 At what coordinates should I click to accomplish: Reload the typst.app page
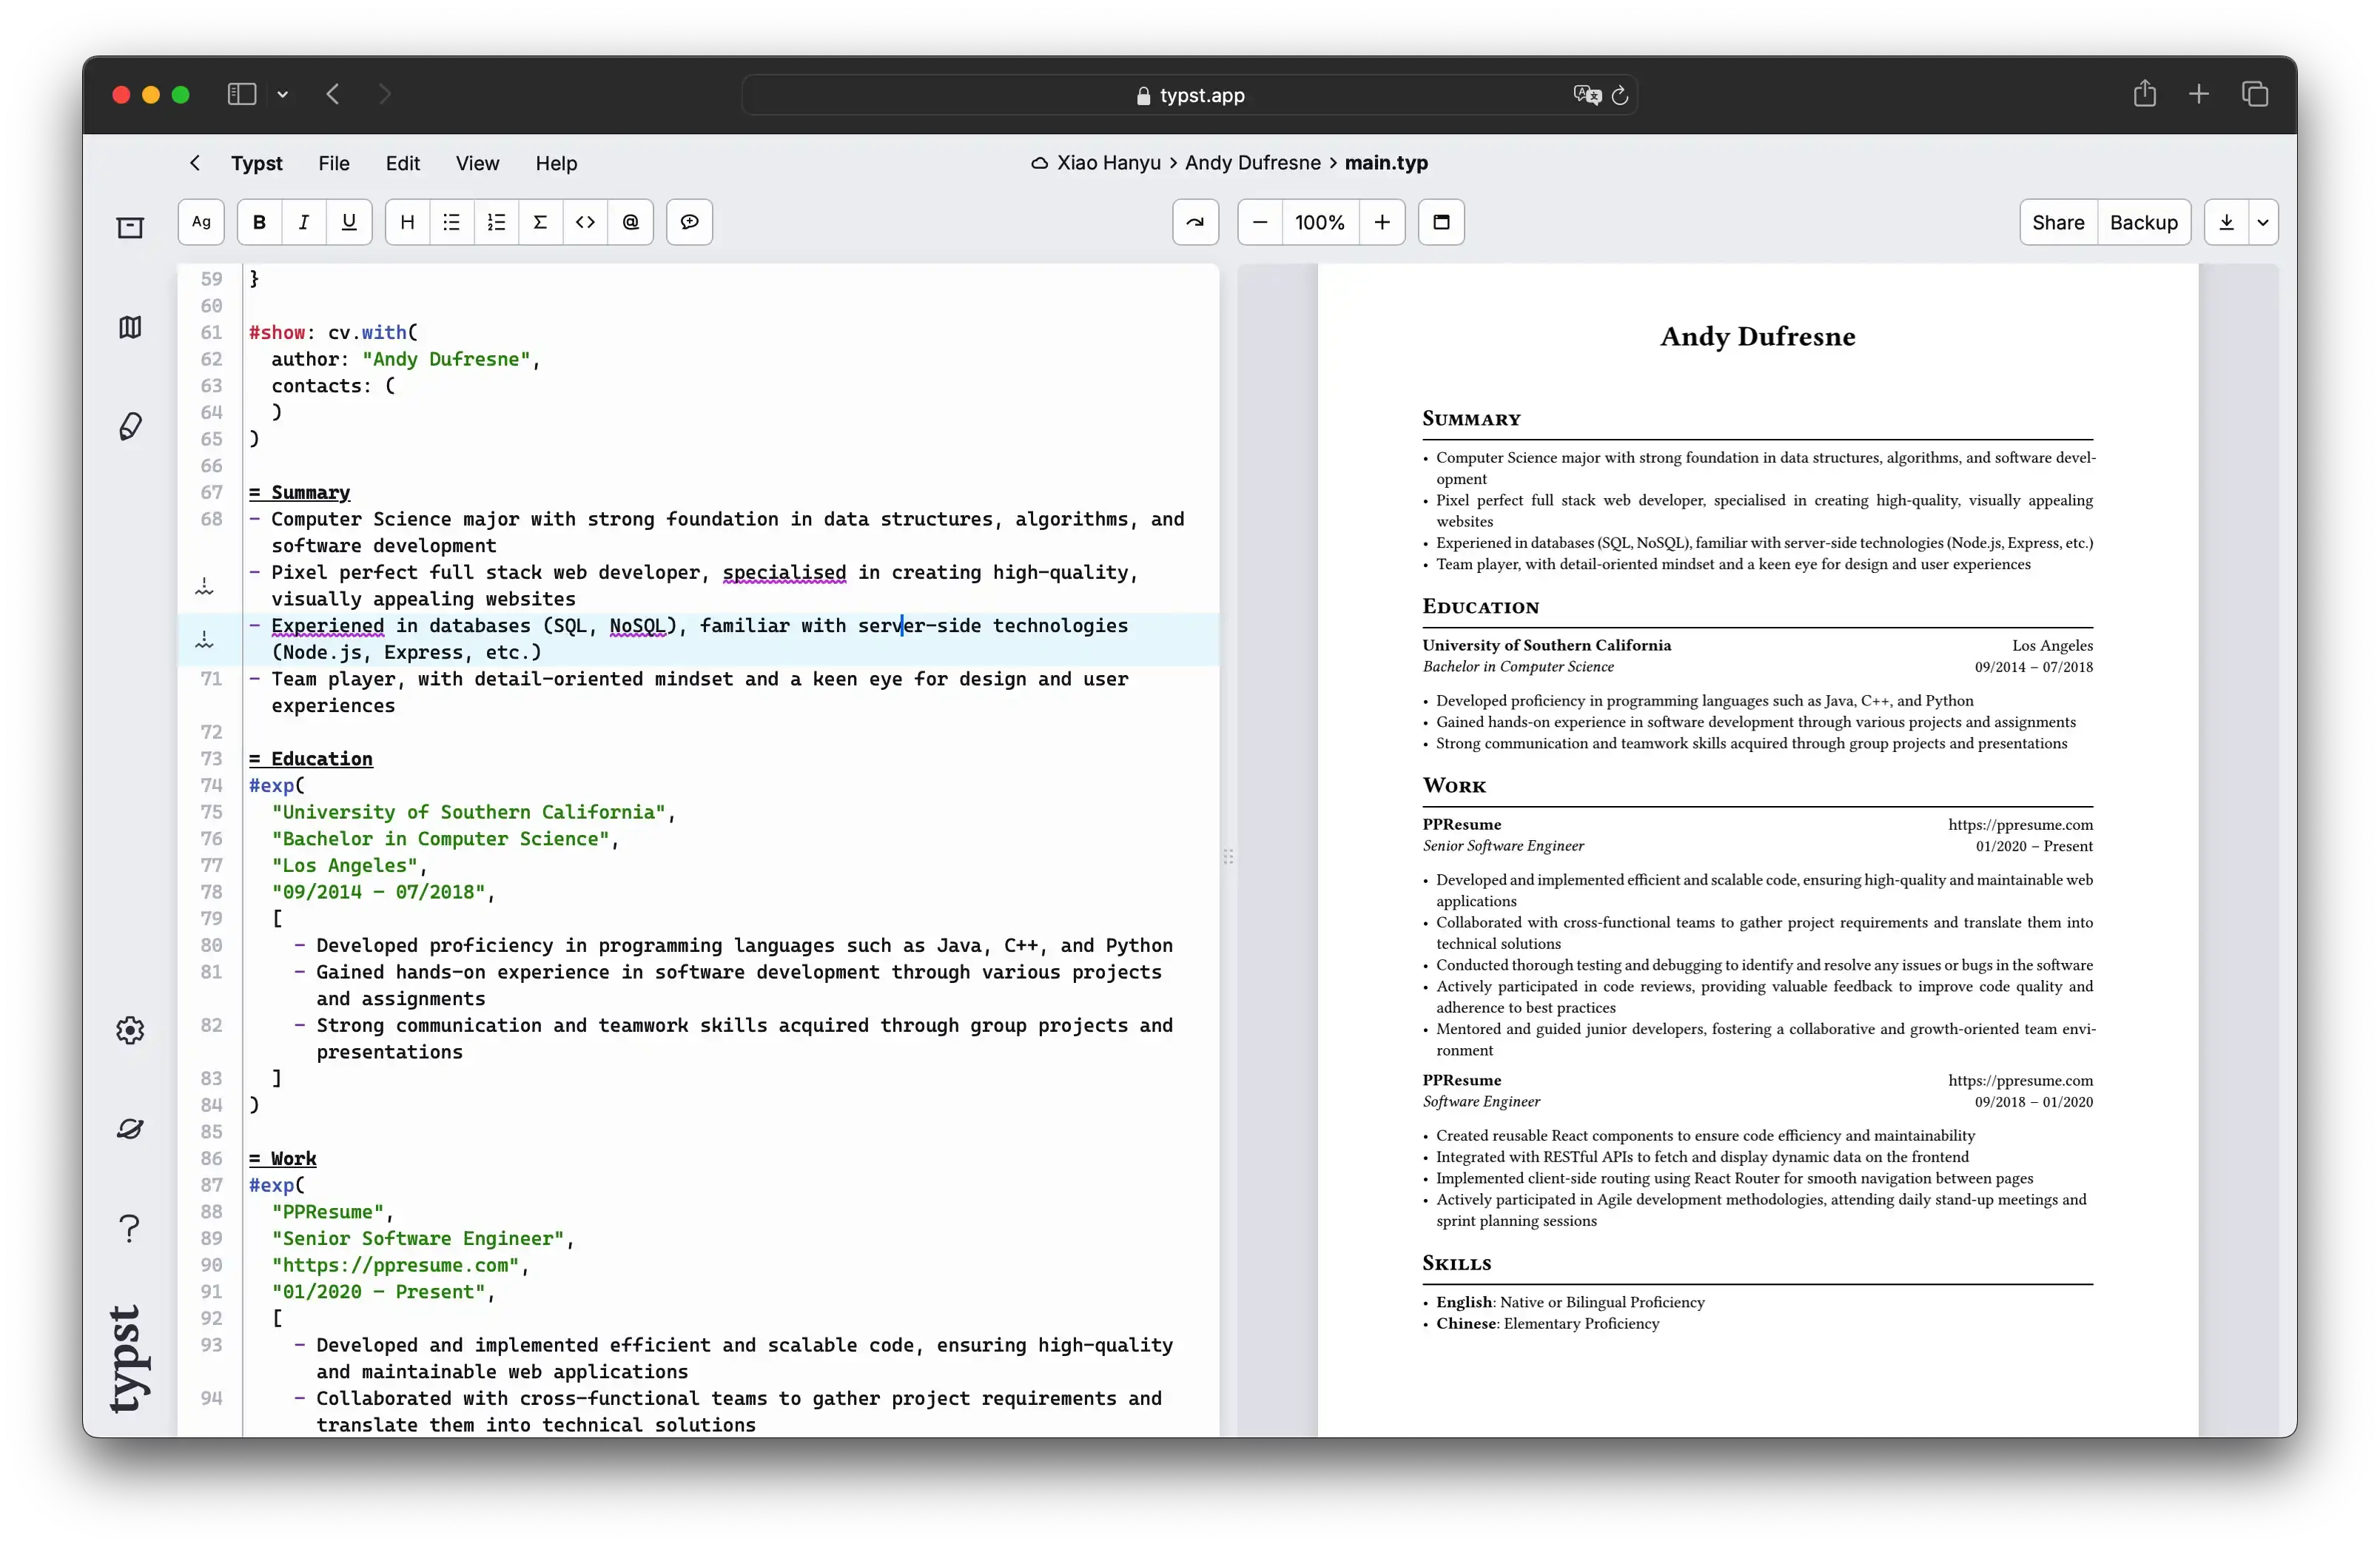coord(1620,95)
